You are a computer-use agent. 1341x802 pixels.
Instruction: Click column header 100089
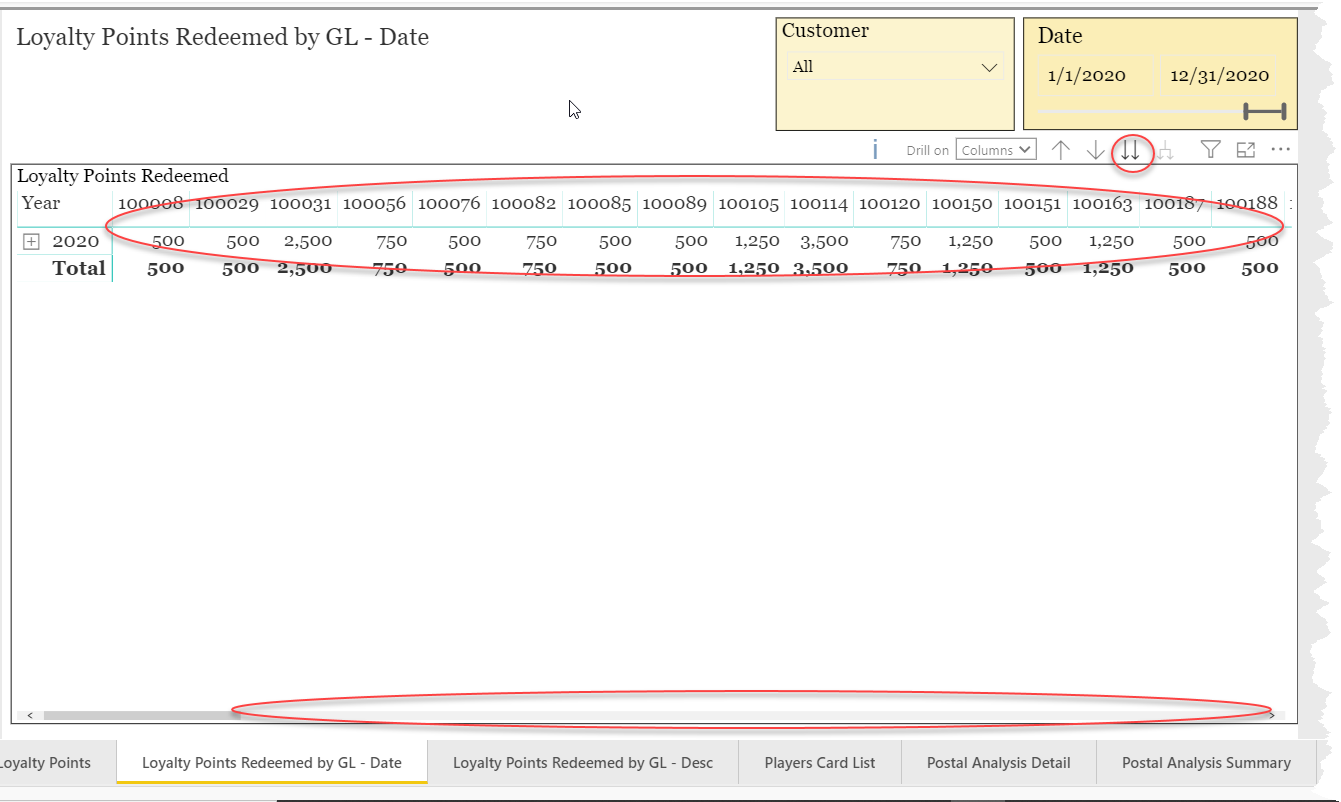(676, 203)
